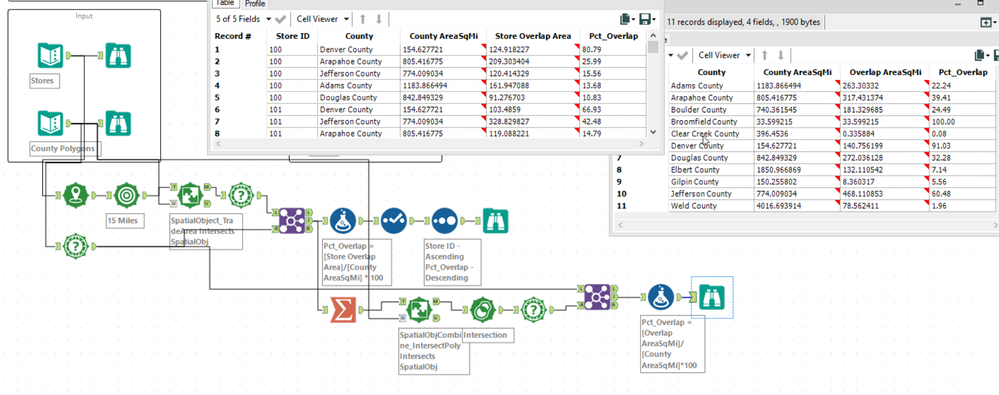
Task: Click Overlap AreaSqMi column header
Action: click(x=885, y=73)
